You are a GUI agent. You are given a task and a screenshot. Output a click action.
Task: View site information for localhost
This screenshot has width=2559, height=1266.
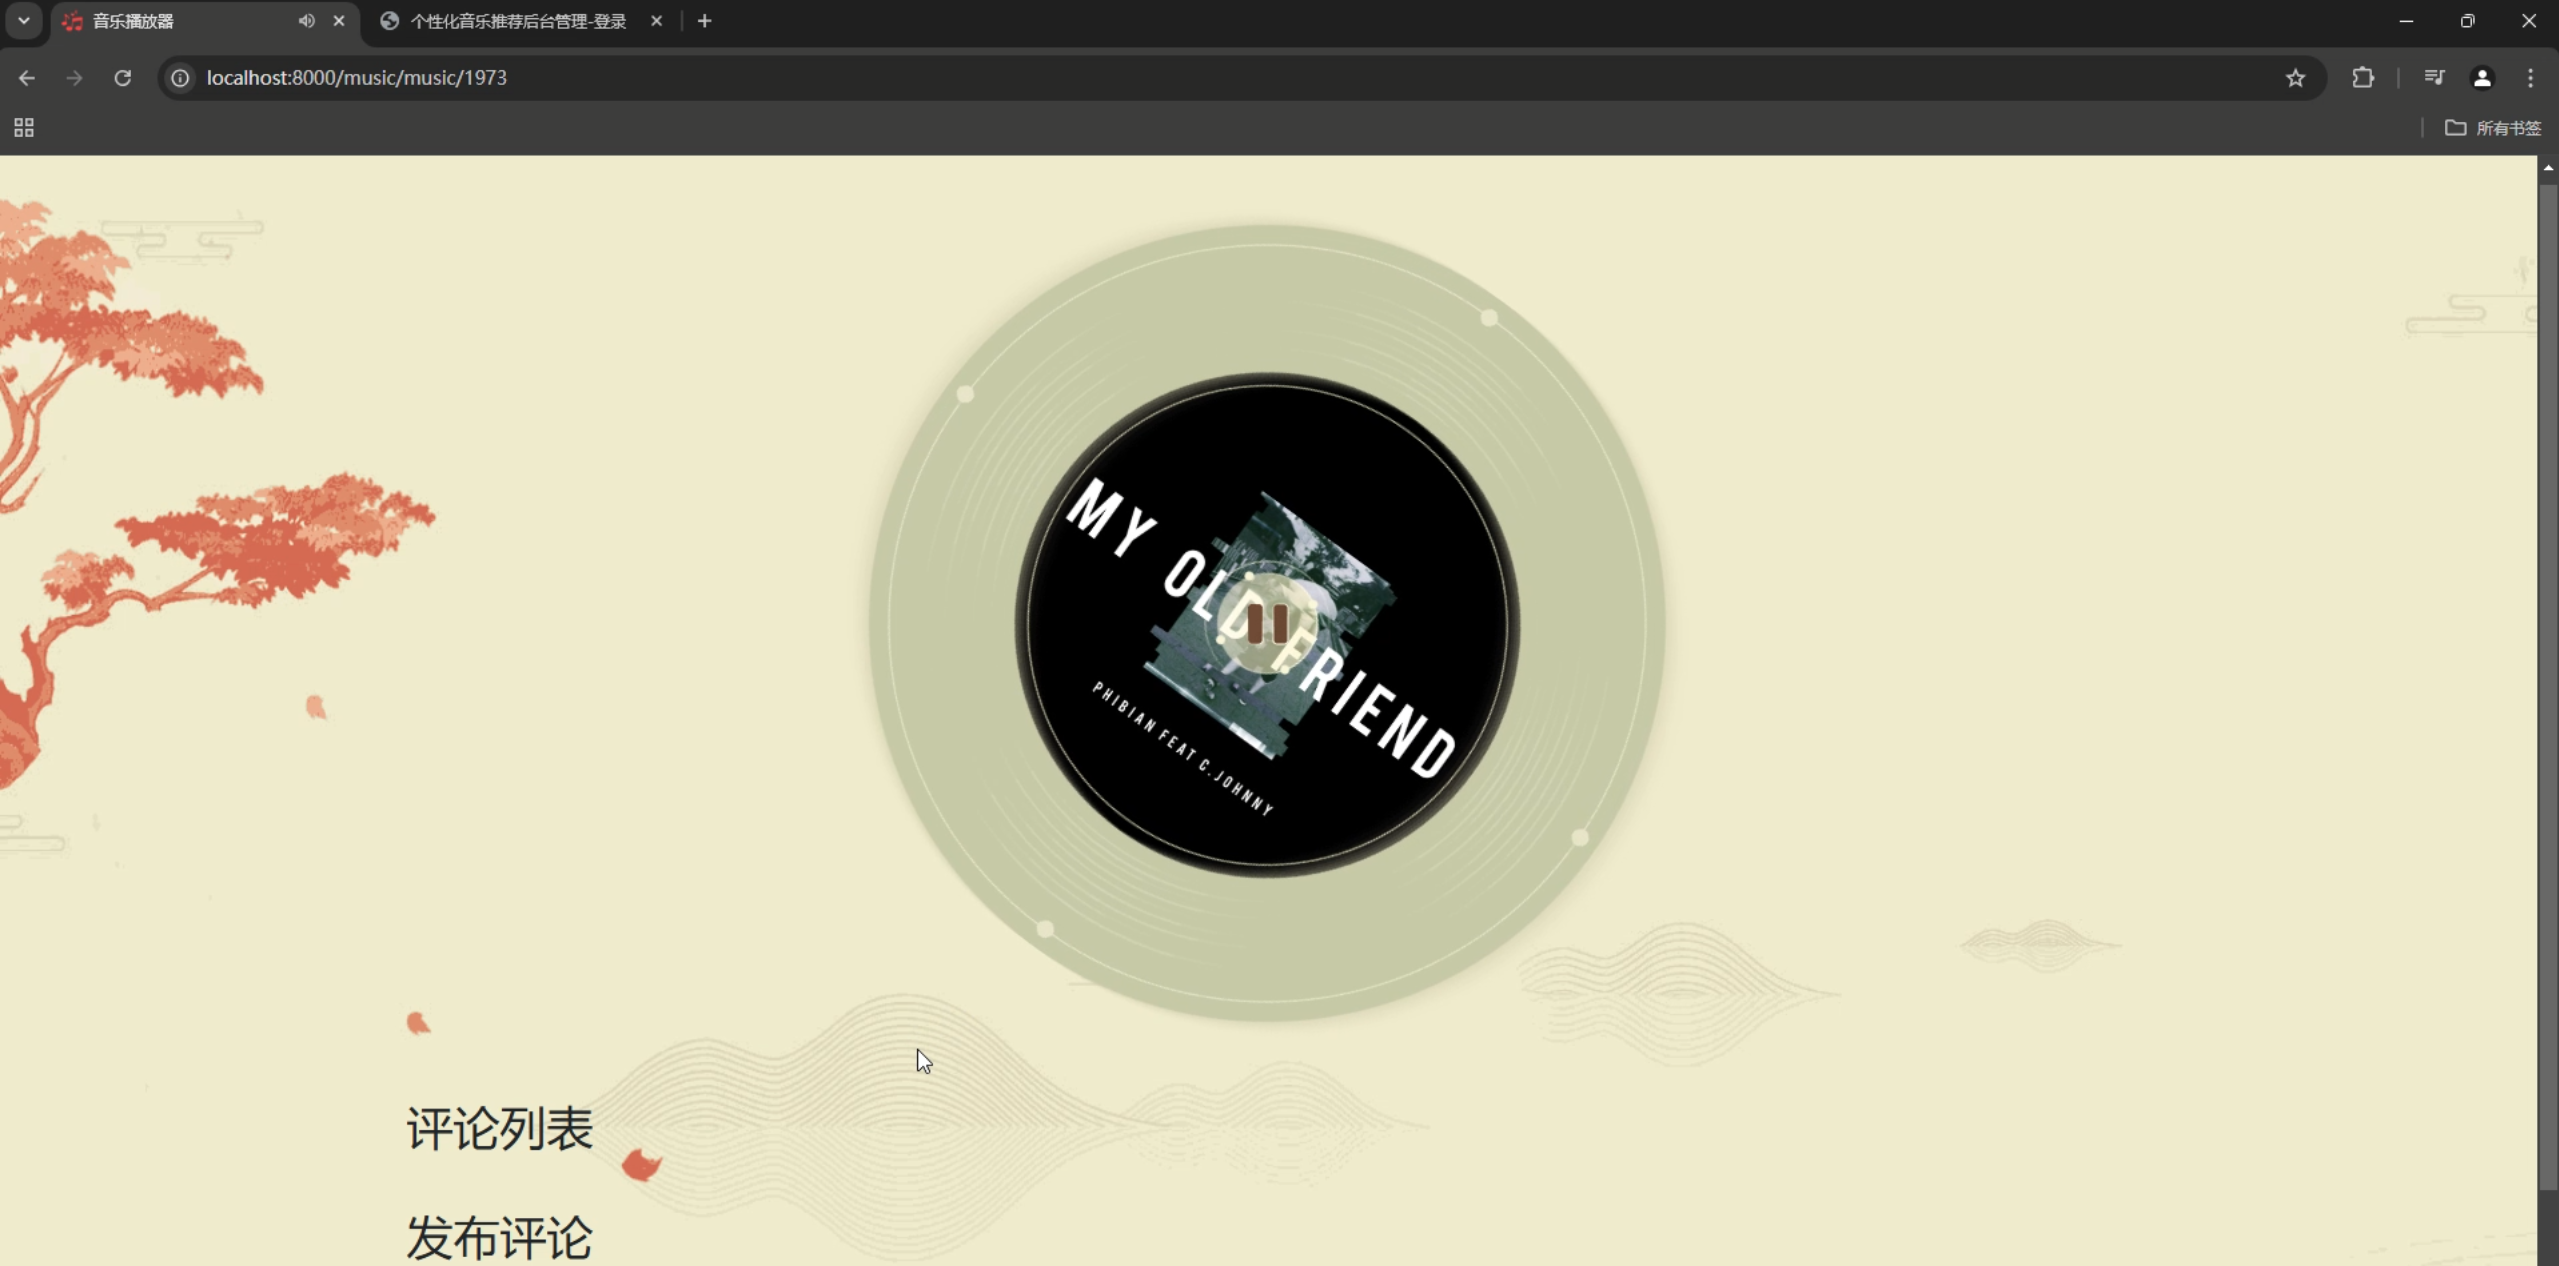click(180, 78)
